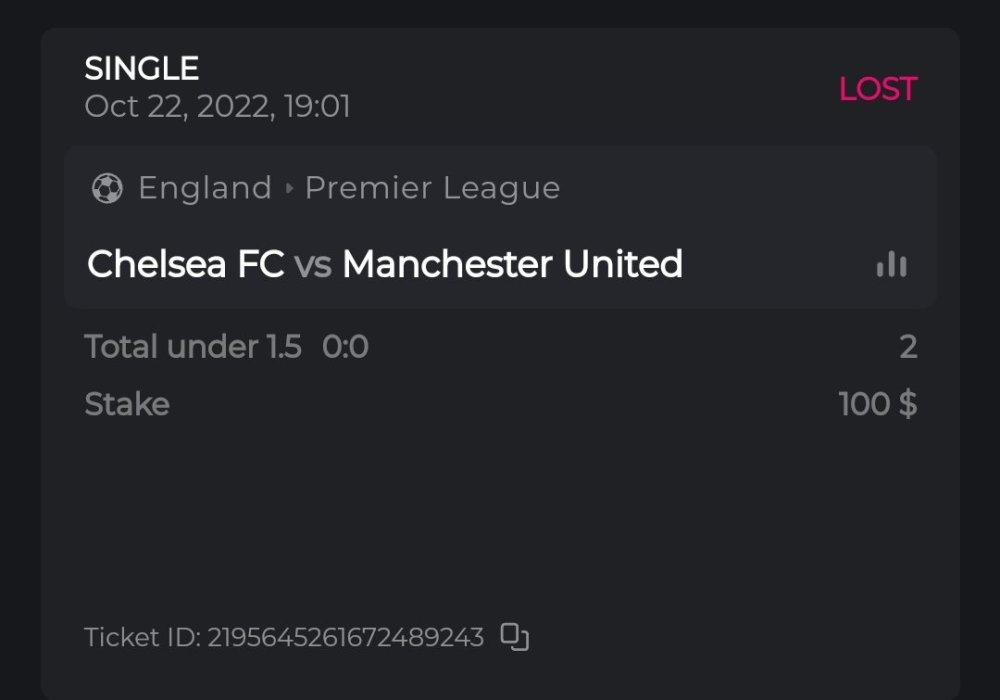Viewport: 1000px width, 700px height.
Task: Click the Stake label
Action: point(127,404)
